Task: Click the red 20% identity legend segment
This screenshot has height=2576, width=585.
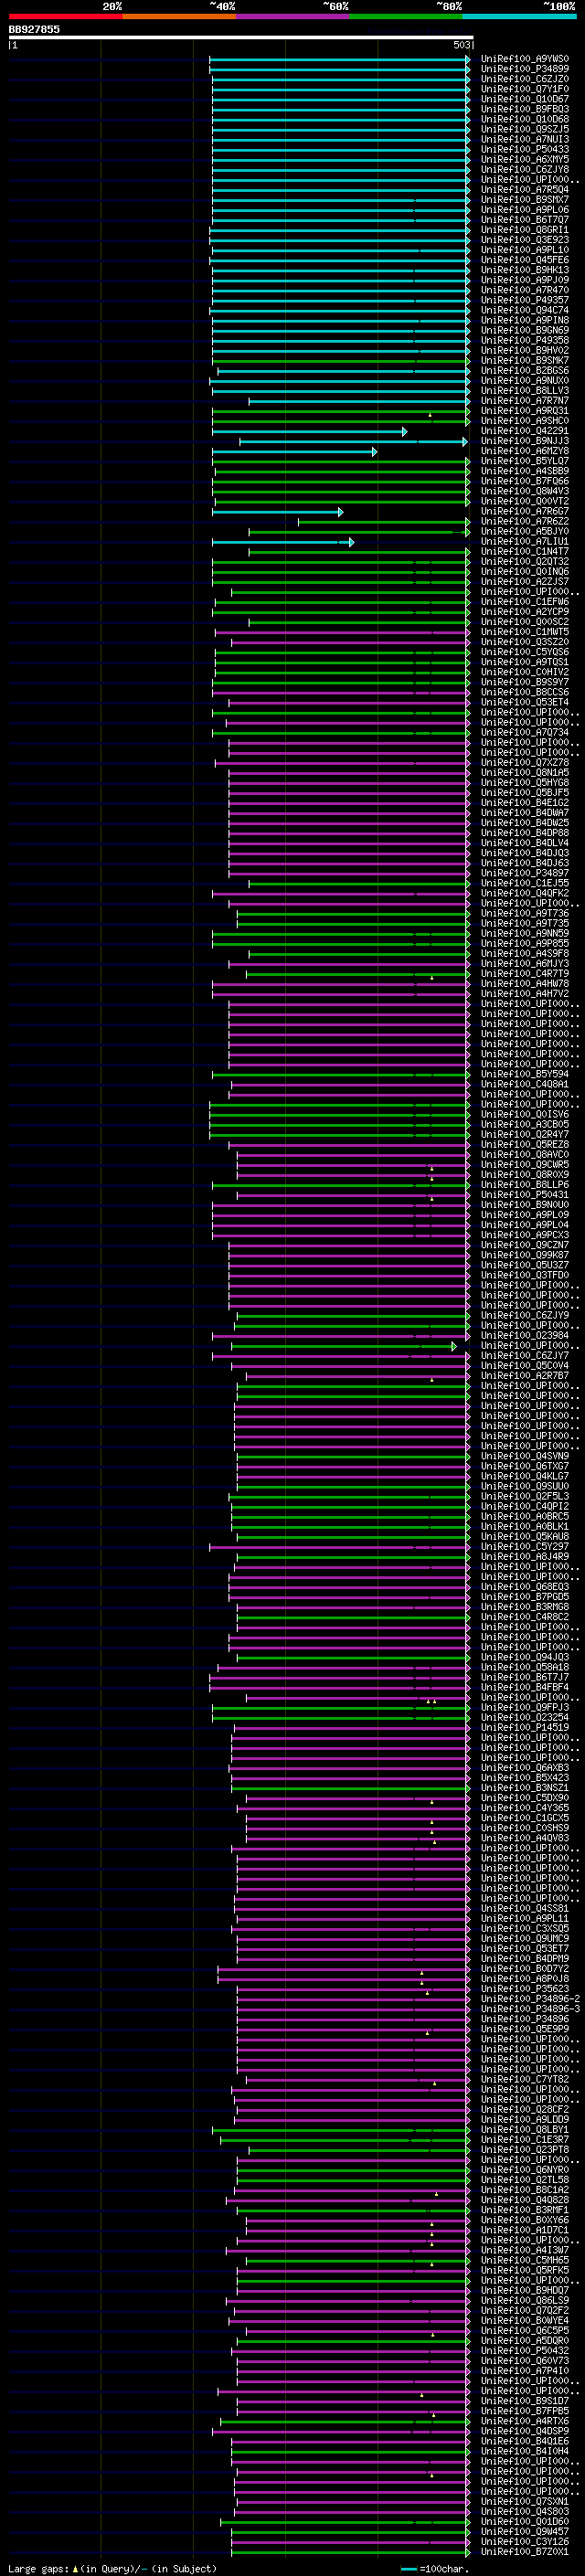Action: click(65, 16)
